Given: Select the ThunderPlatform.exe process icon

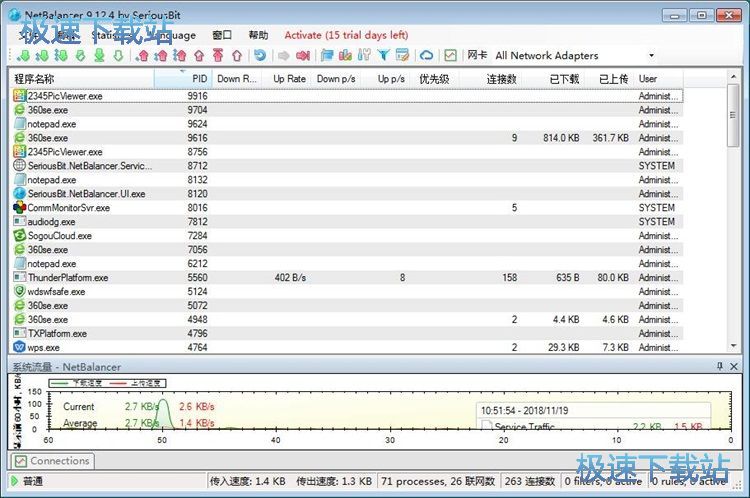Looking at the screenshot, I should pyautogui.click(x=20, y=278).
